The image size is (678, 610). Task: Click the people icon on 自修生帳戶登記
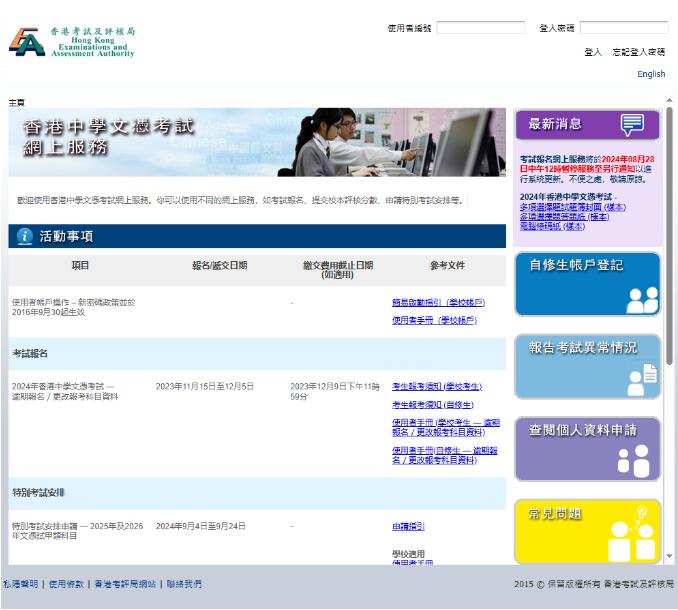point(642,300)
